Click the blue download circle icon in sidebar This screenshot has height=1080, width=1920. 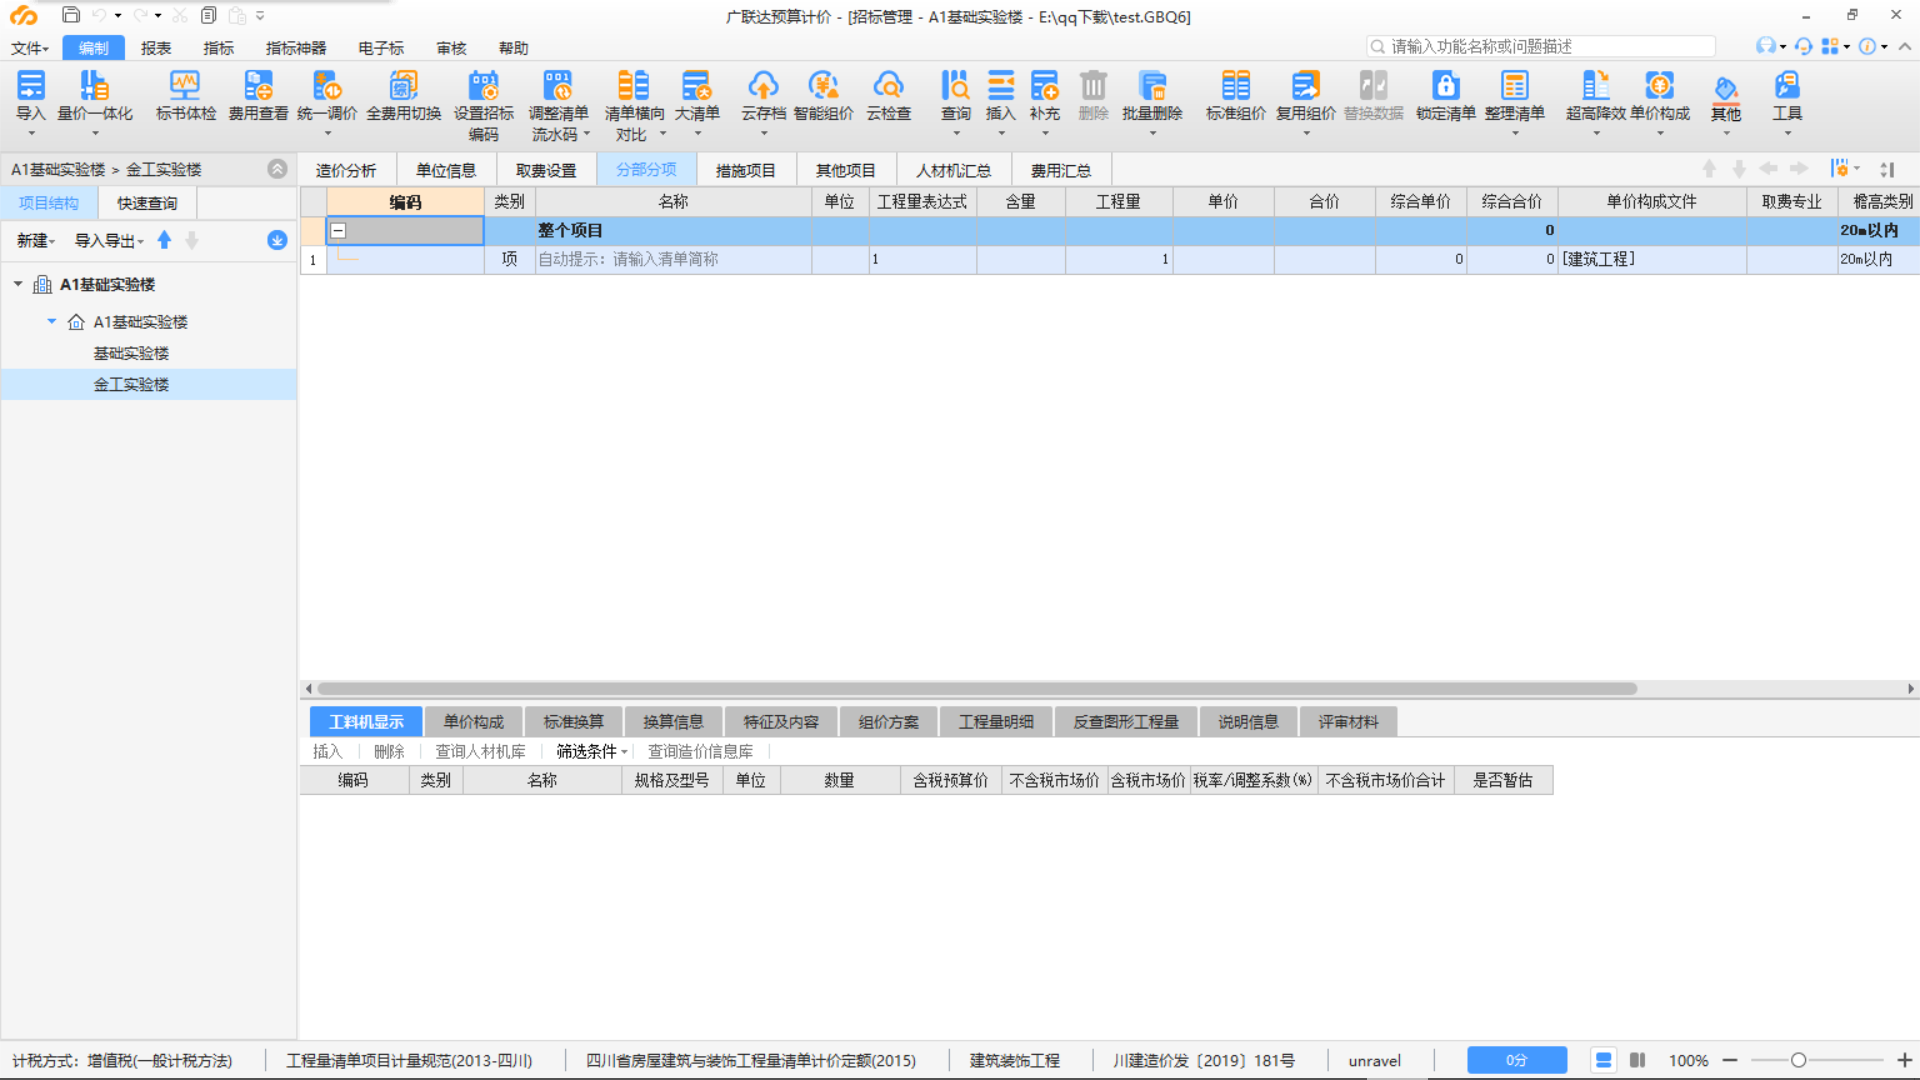tap(277, 240)
